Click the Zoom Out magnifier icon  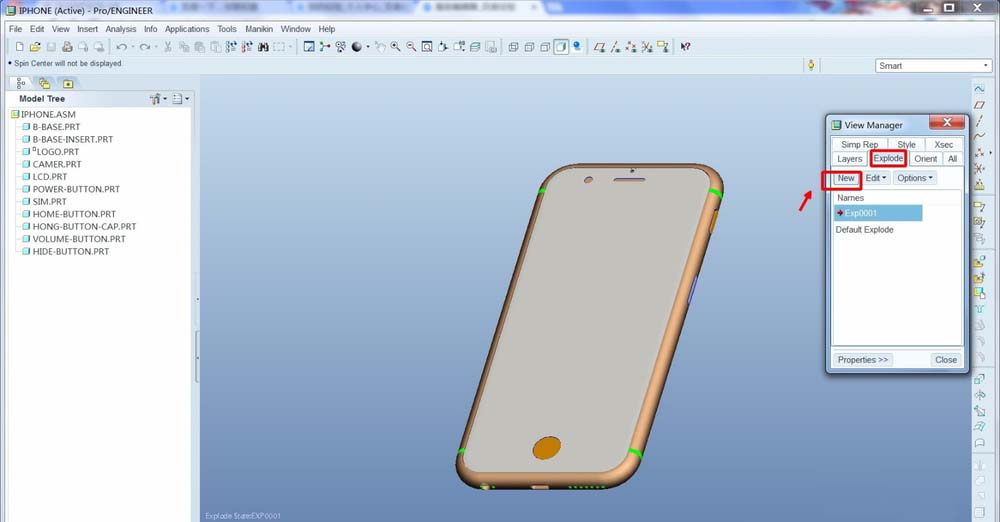pyautogui.click(x=411, y=47)
